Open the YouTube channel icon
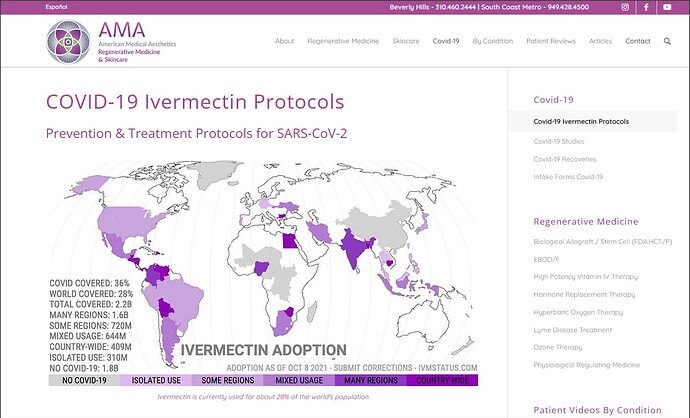Viewport: 690px width, 418px height. (667, 7)
